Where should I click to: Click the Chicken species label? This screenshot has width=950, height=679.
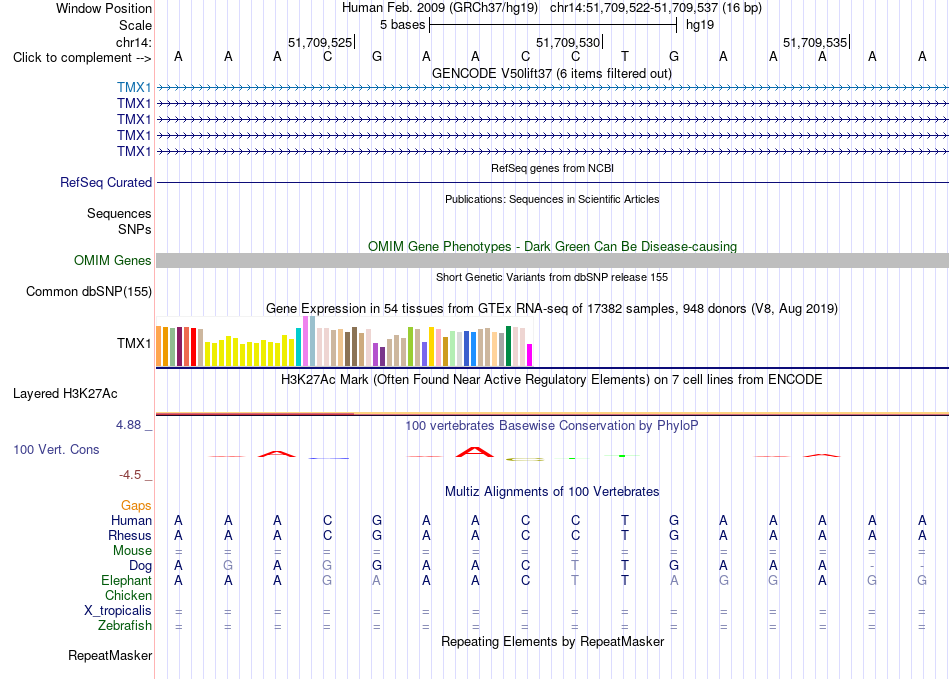pos(128,595)
